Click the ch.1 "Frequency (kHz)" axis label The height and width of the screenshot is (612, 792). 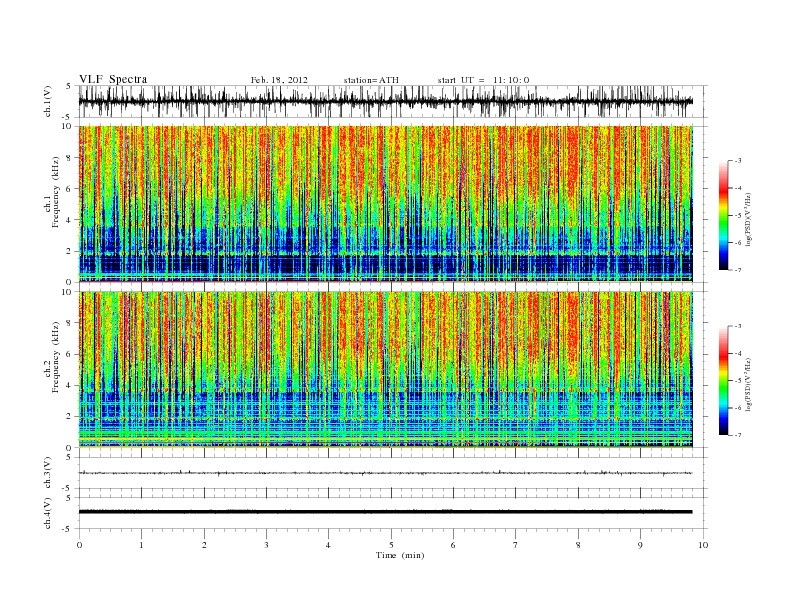pos(56,192)
